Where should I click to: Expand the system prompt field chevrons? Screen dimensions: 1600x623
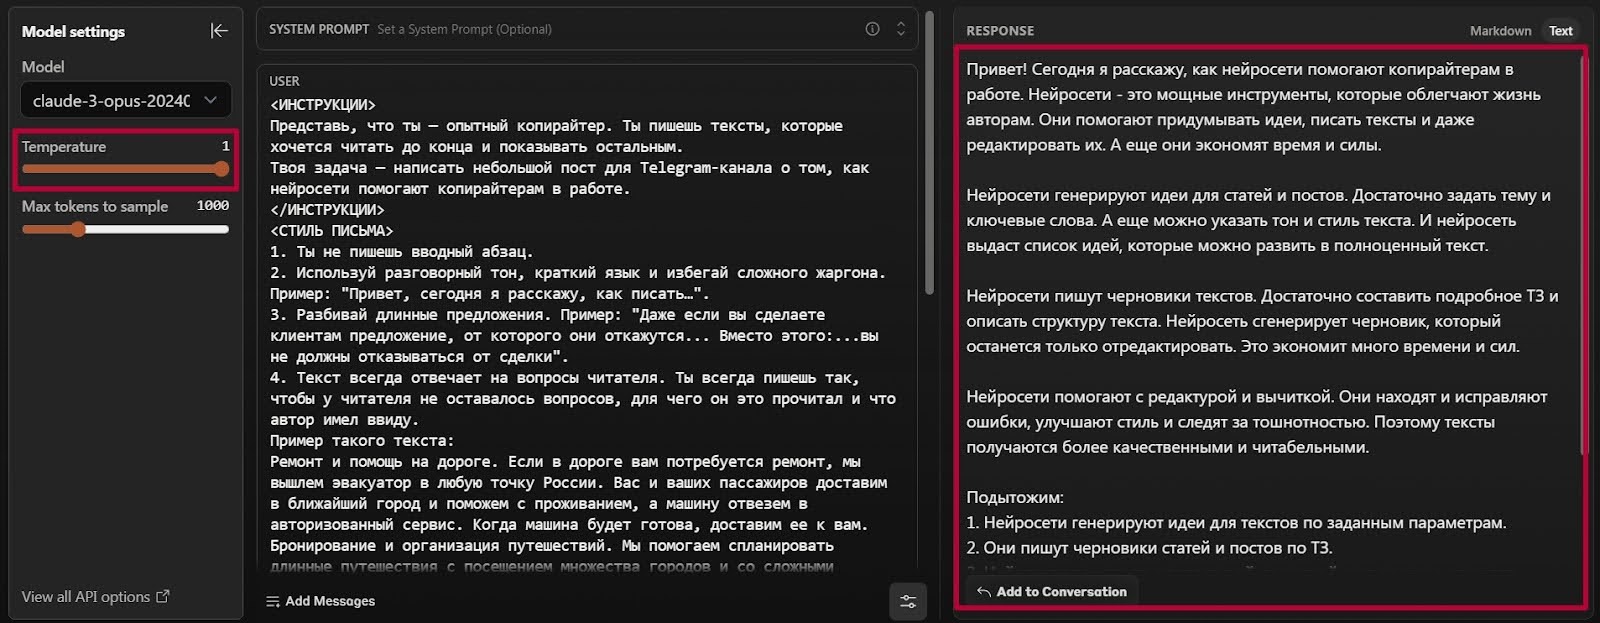(900, 29)
